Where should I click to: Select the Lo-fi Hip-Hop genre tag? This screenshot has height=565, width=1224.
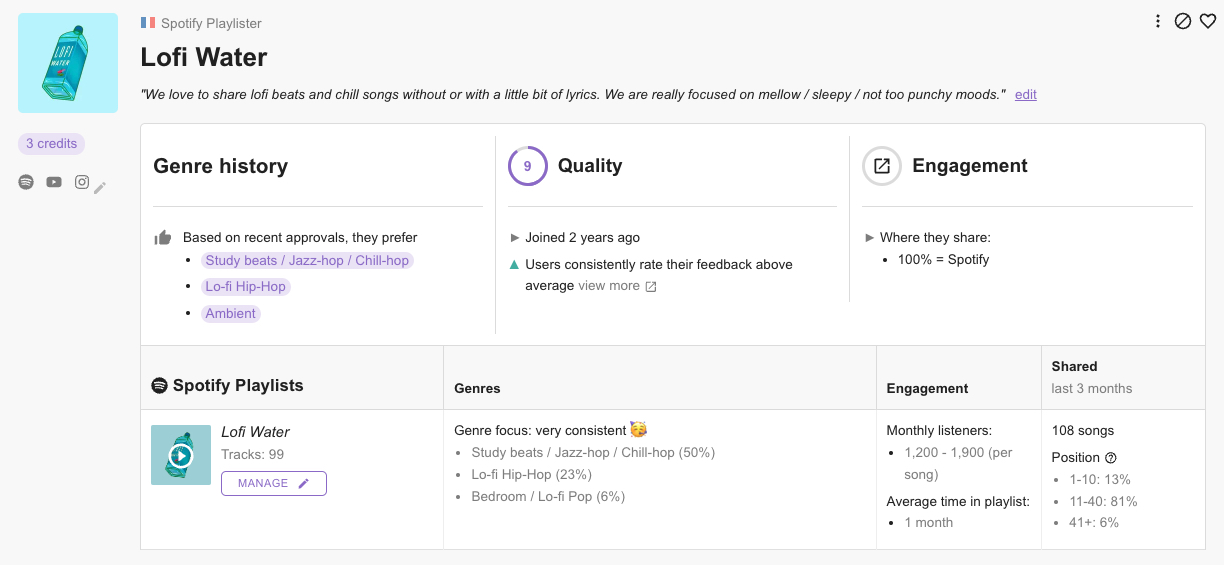pos(246,286)
